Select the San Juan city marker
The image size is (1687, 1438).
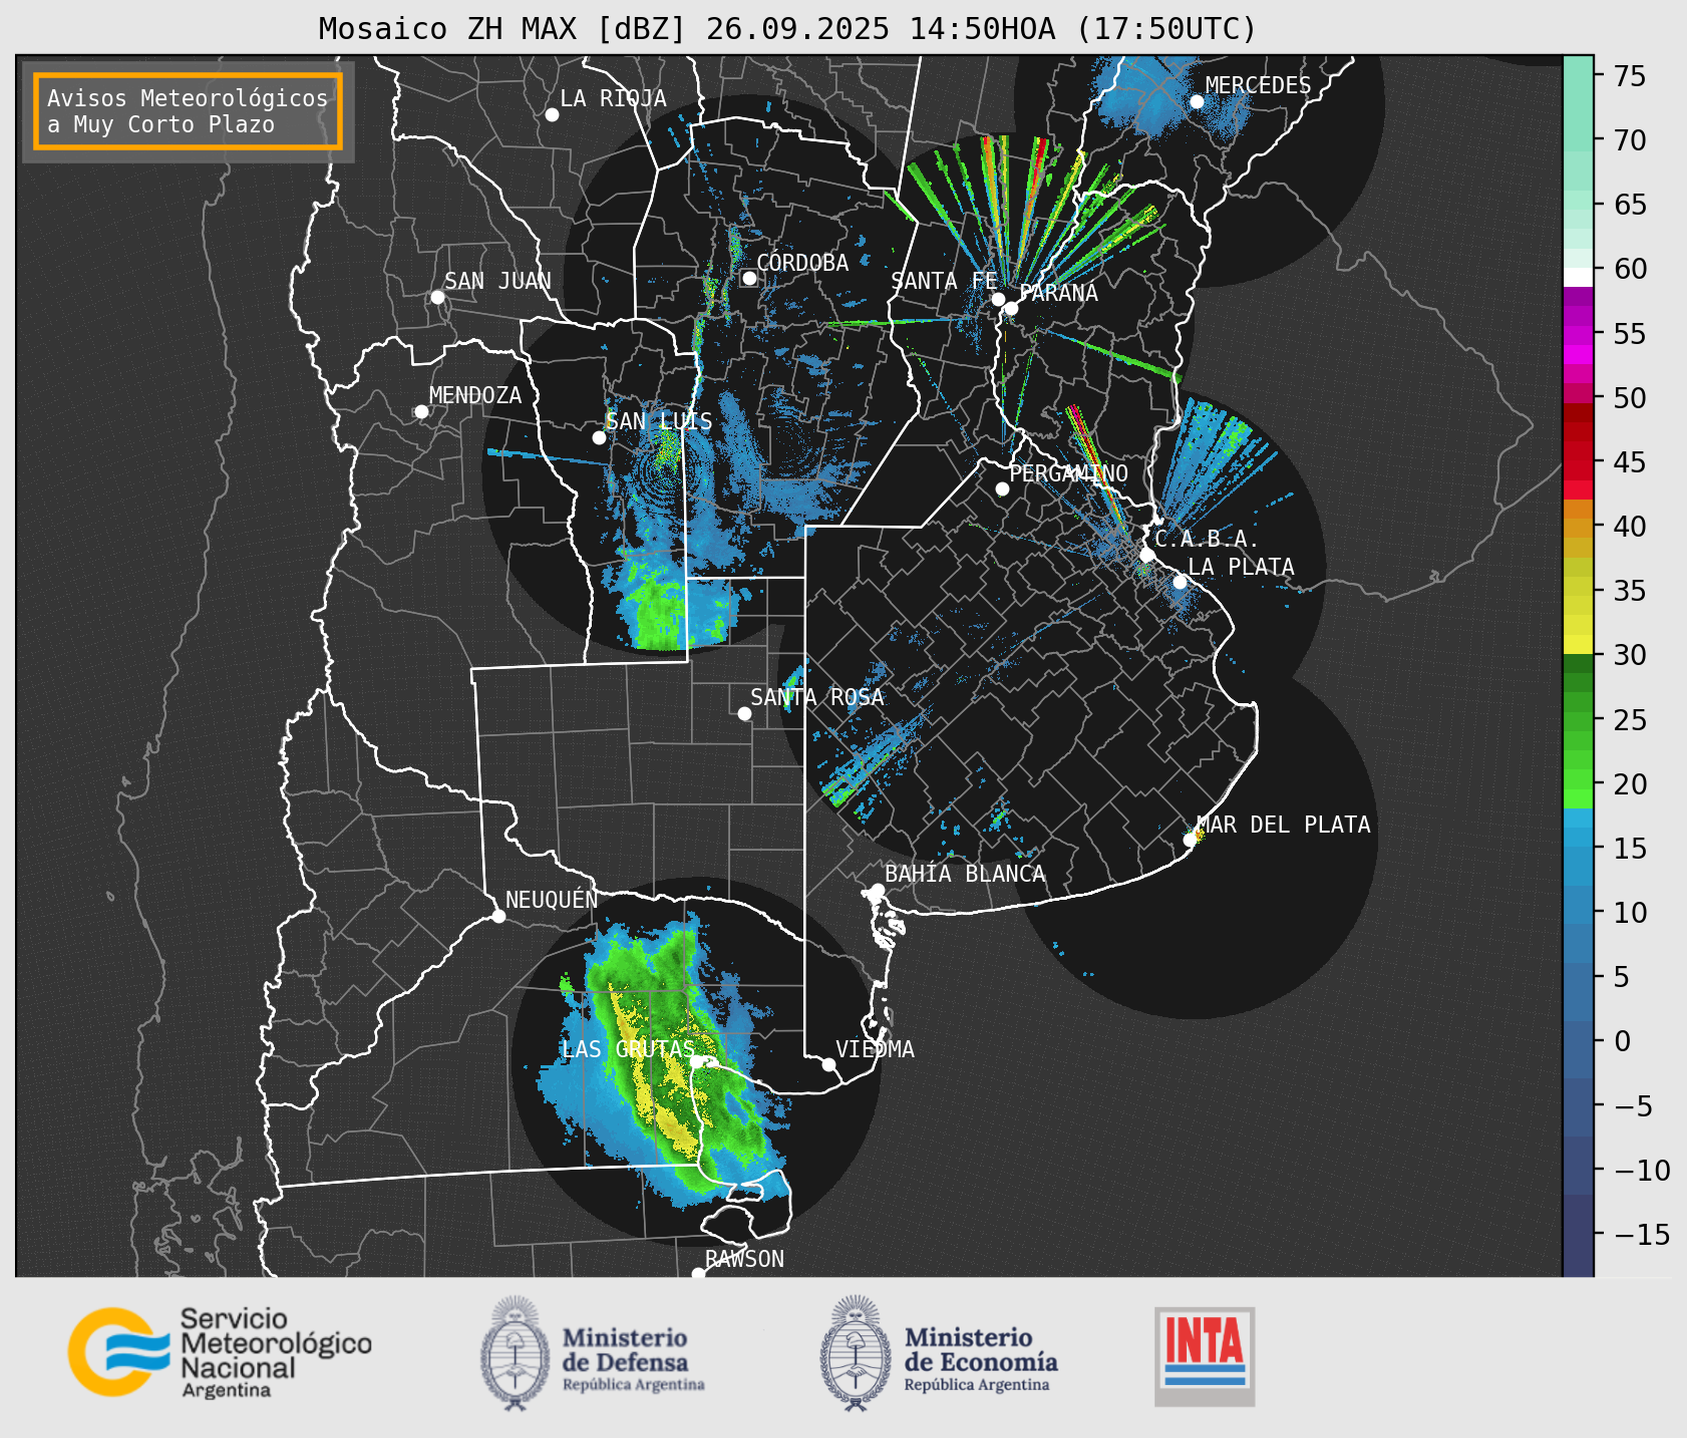tap(437, 297)
